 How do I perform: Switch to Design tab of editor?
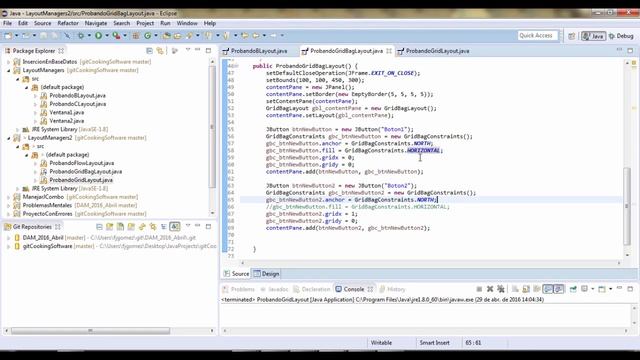pos(267,274)
